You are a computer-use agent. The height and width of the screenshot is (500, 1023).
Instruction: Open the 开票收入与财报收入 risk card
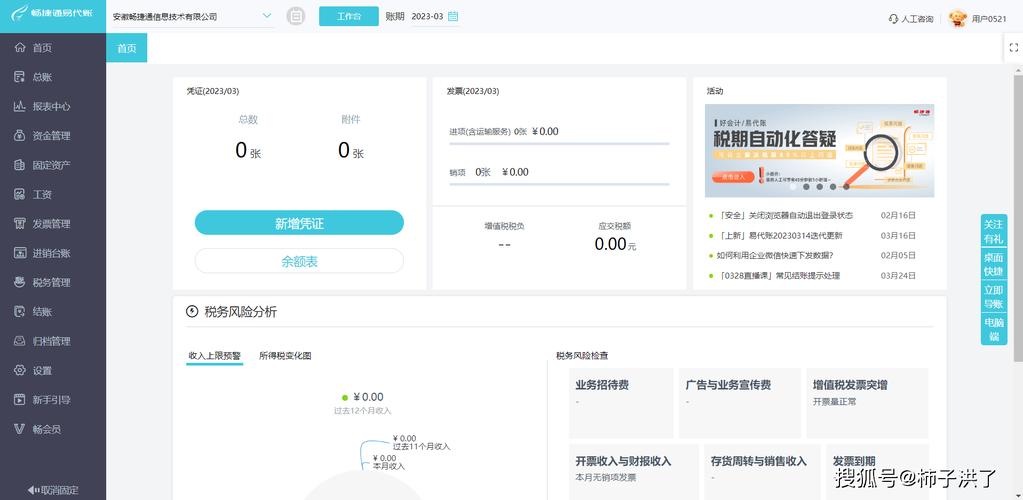634,472
